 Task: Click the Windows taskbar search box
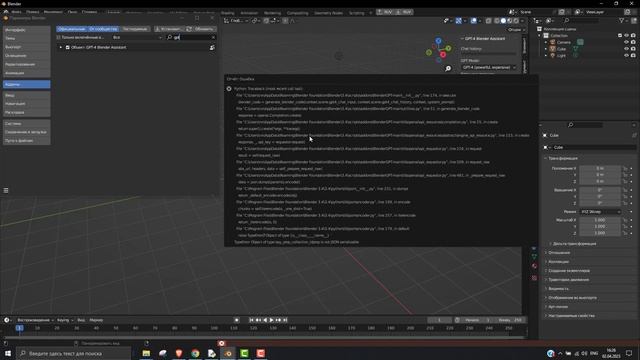pos(73,353)
